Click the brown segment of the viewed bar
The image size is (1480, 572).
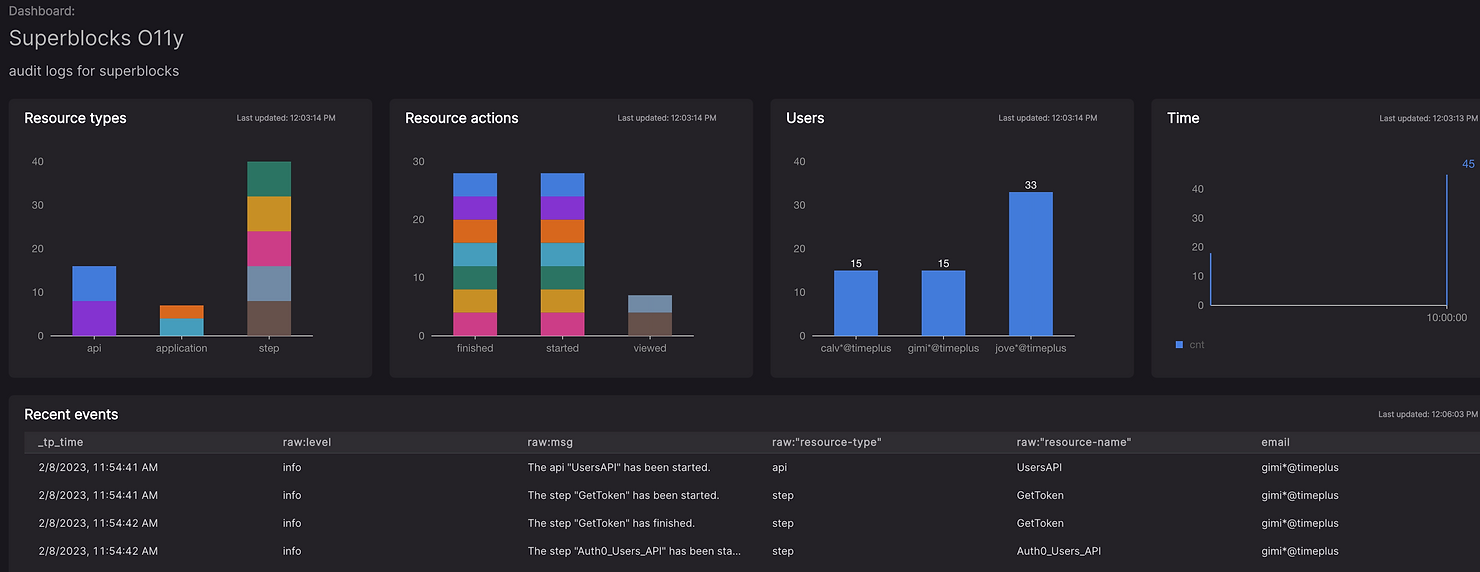pos(650,324)
